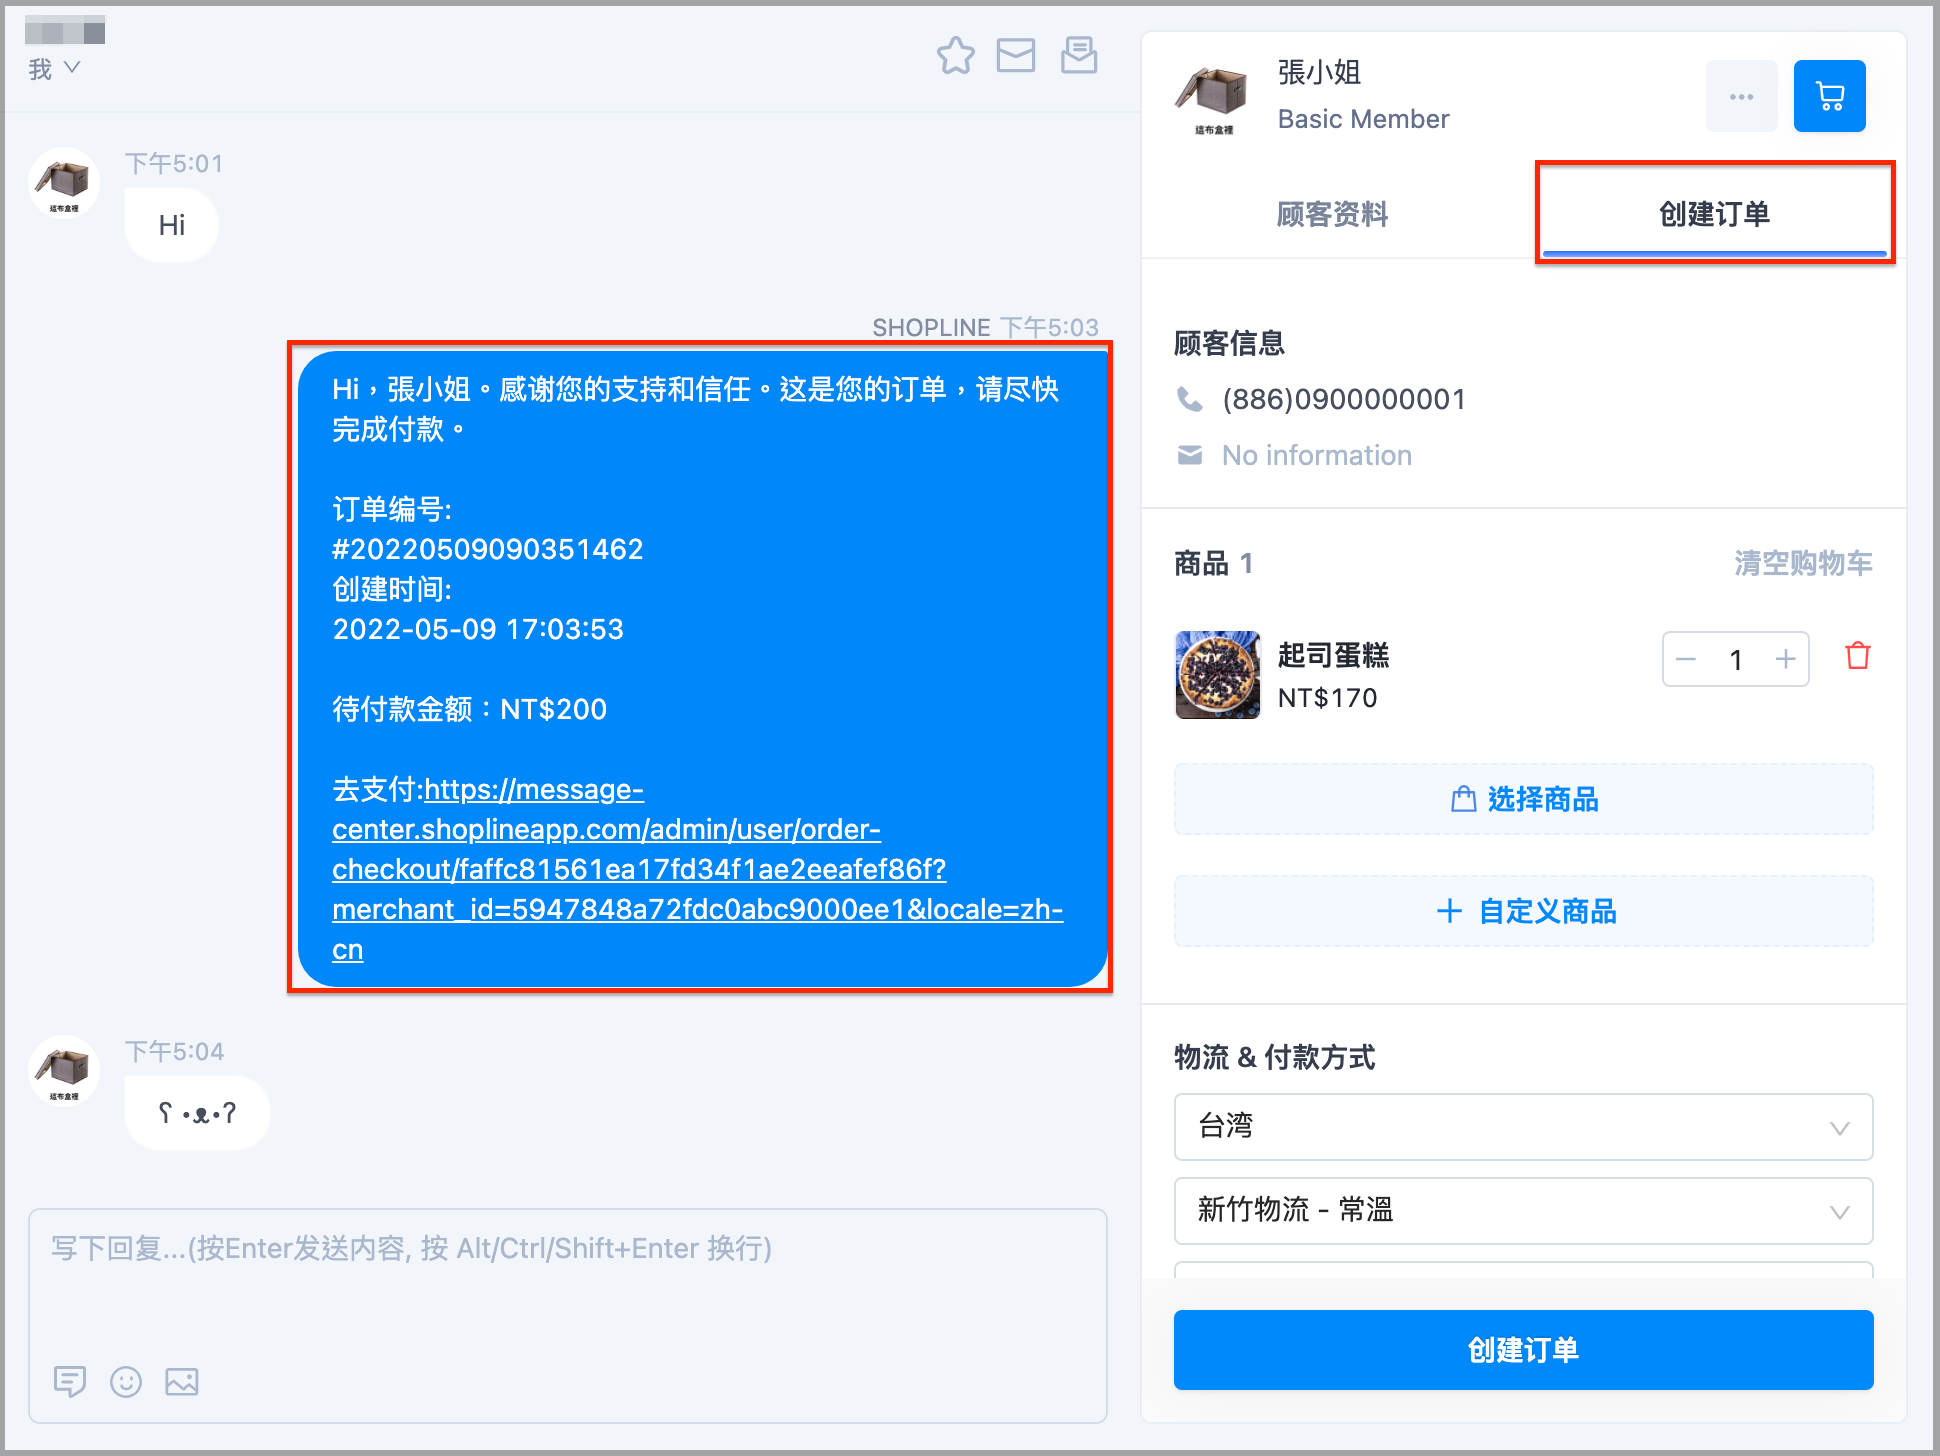The image size is (1940, 1456).
Task: Open emoji picker in reply box
Action: (126, 1382)
